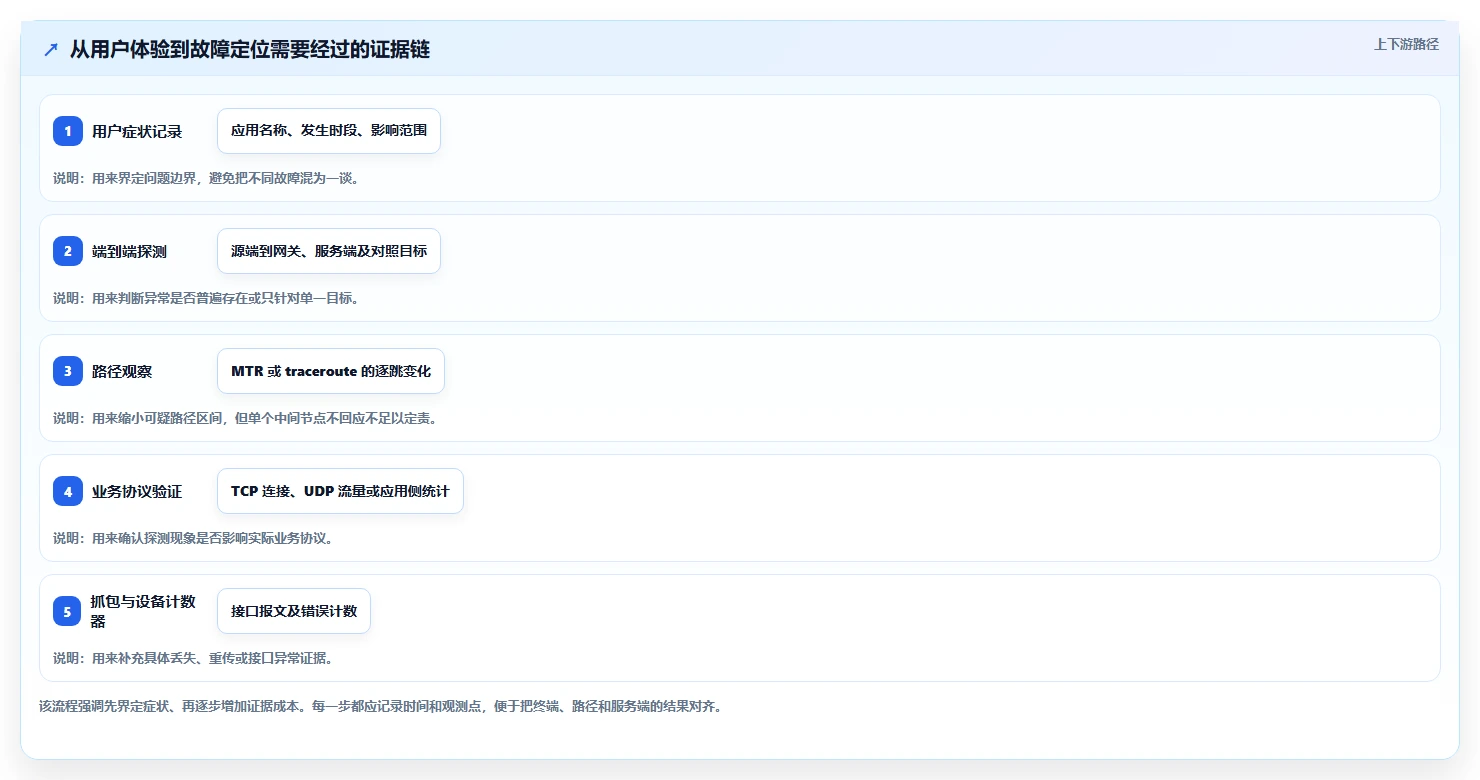
Task: Select the MTR 或 traceroute 的逐跳变化 chip
Action: click(331, 371)
